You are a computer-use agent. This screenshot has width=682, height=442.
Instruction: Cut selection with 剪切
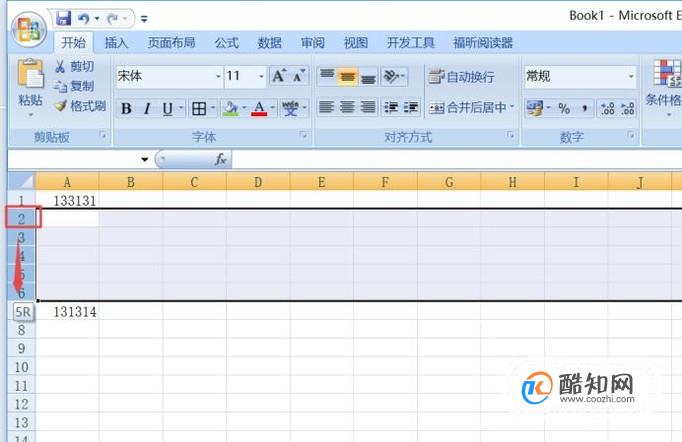(74, 67)
